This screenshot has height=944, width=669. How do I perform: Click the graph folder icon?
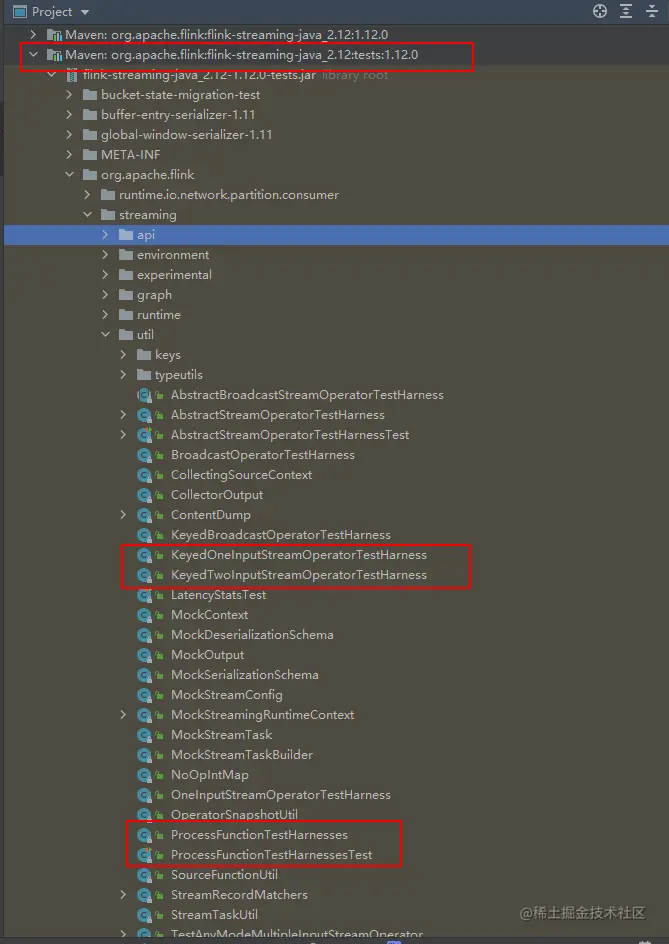tap(126, 294)
